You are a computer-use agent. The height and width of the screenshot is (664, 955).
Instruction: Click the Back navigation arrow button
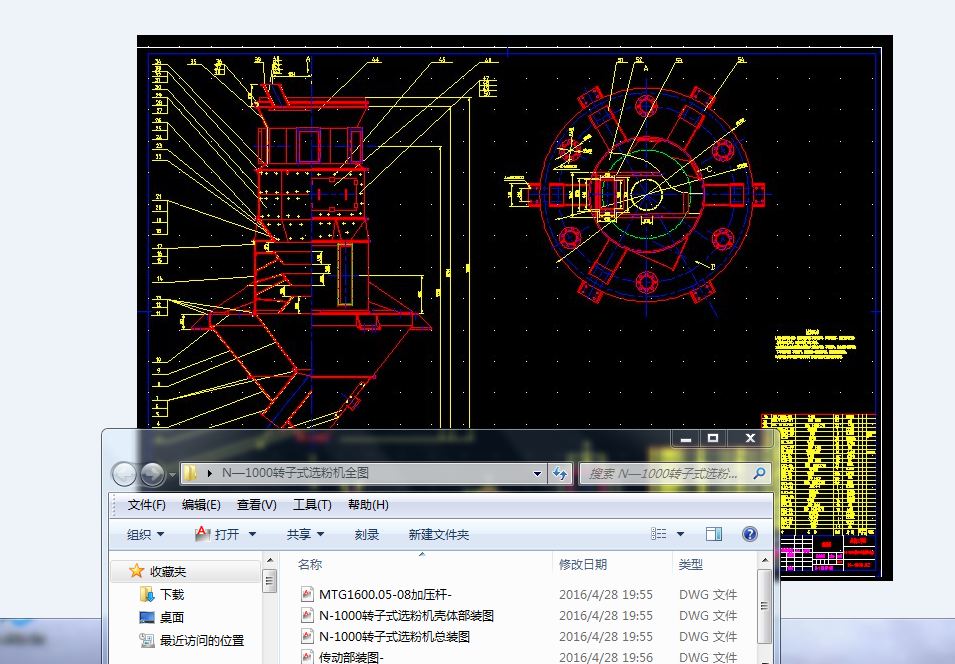point(124,474)
